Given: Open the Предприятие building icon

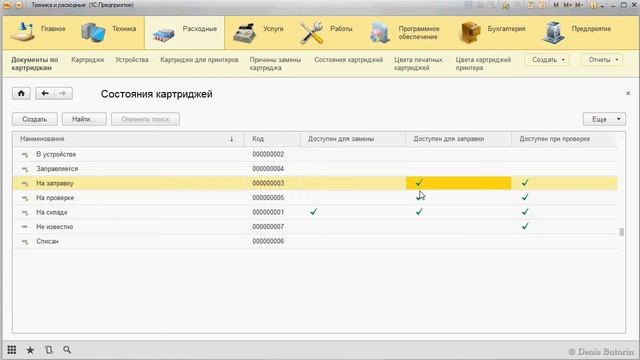Looking at the screenshot, I should point(553,33).
